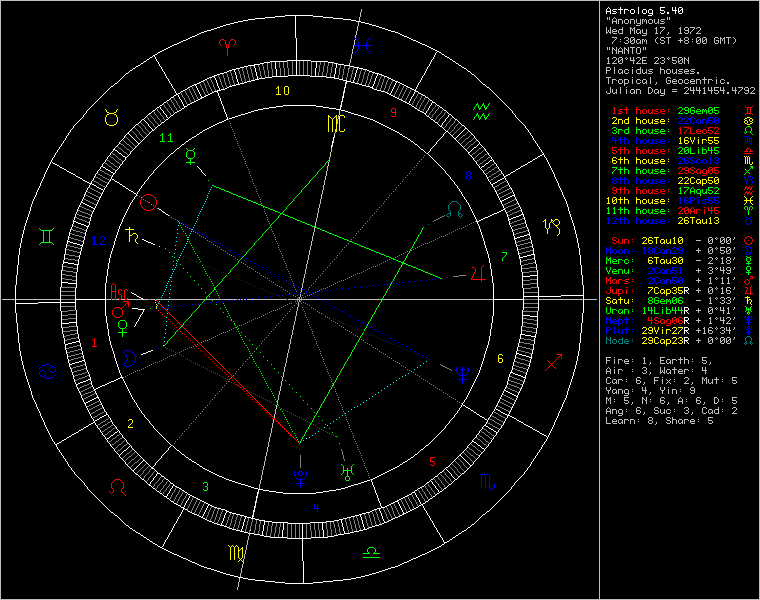The image size is (760, 600).
Task: Click the 'Wed May 17, 1972' date line
Action: click(x=653, y=31)
